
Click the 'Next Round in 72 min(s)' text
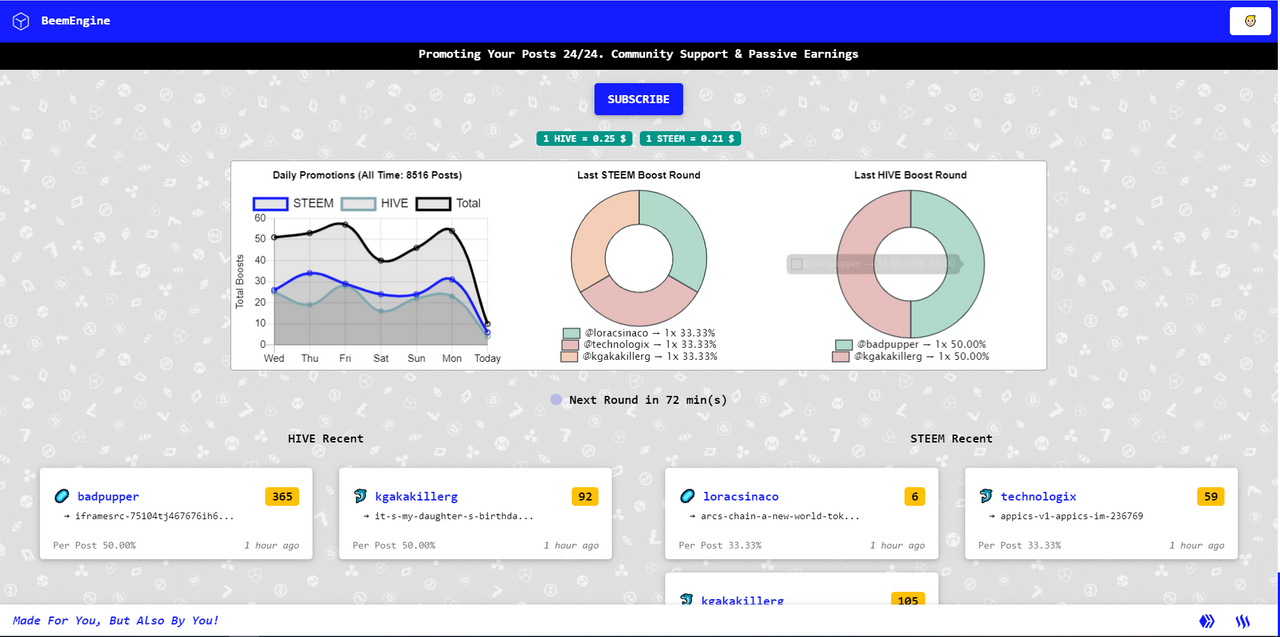[648, 400]
